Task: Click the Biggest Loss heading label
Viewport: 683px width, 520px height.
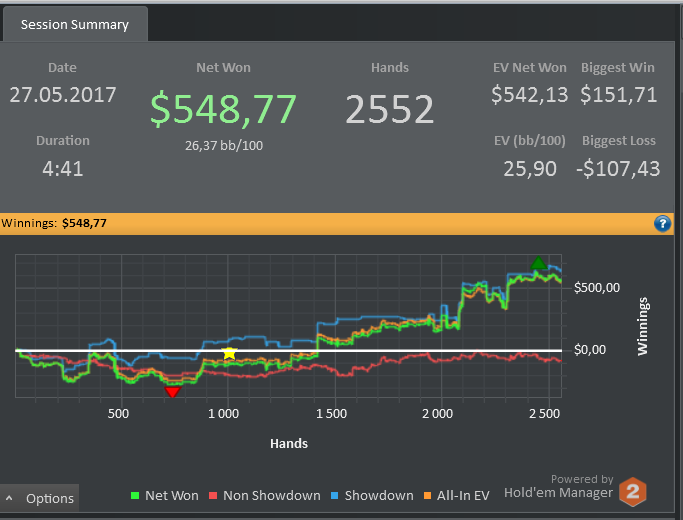Action: point(619,140)
